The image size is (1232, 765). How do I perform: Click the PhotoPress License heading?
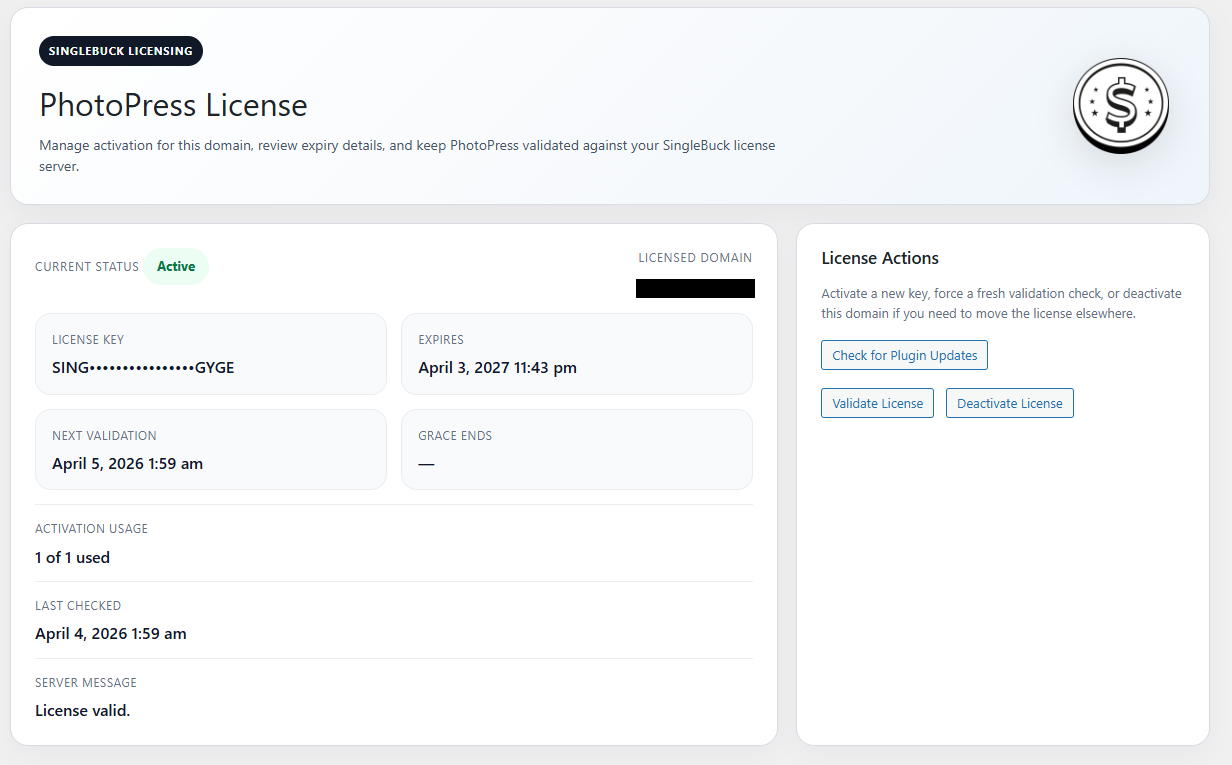pos(173,105)
